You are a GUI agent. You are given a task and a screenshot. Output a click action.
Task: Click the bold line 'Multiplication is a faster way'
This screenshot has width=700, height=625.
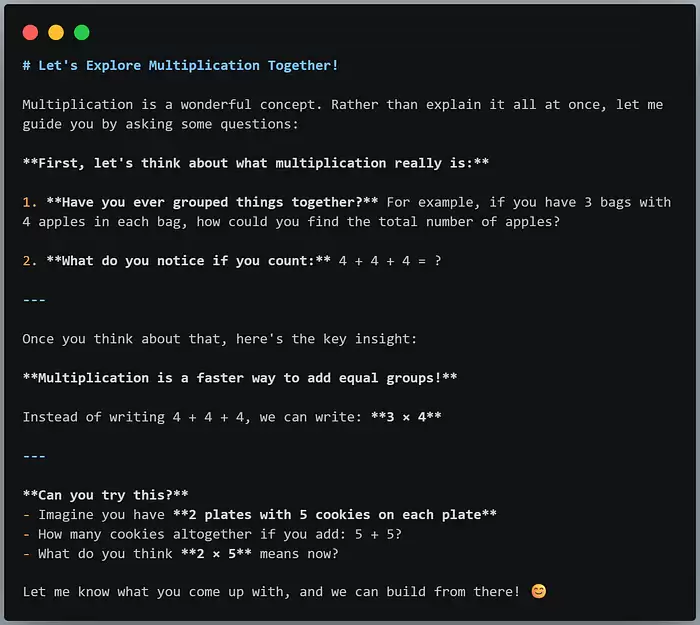tap(157, 378)
